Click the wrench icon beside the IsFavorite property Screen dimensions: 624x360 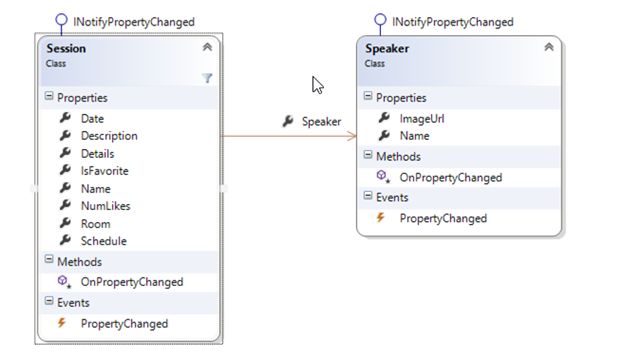(x=65, y=170)
